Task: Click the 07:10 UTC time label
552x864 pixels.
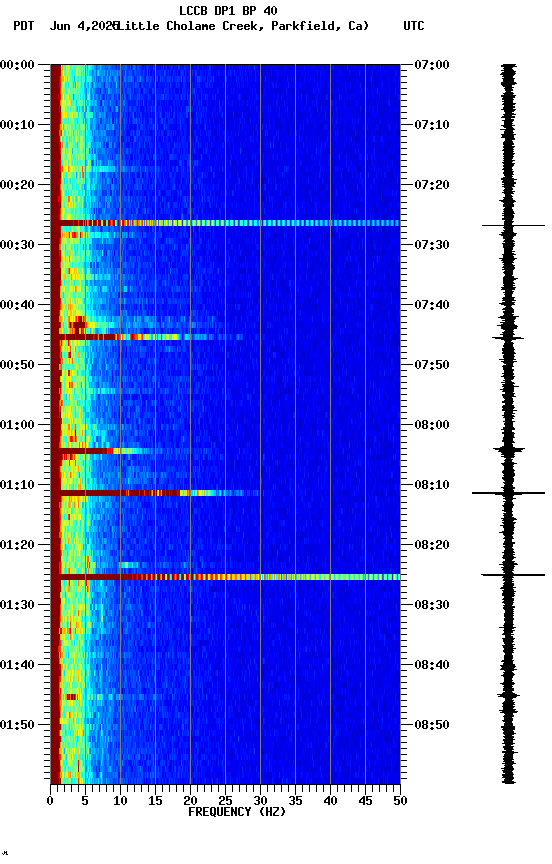Action: coord(431,125)
